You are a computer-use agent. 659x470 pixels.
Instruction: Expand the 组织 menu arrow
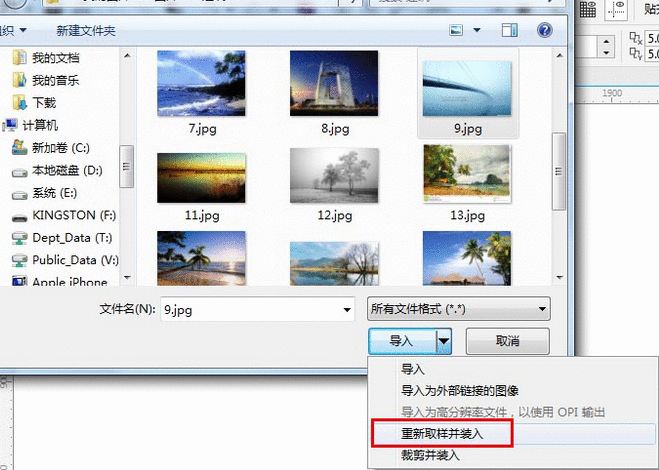click(x=23, y=30)
